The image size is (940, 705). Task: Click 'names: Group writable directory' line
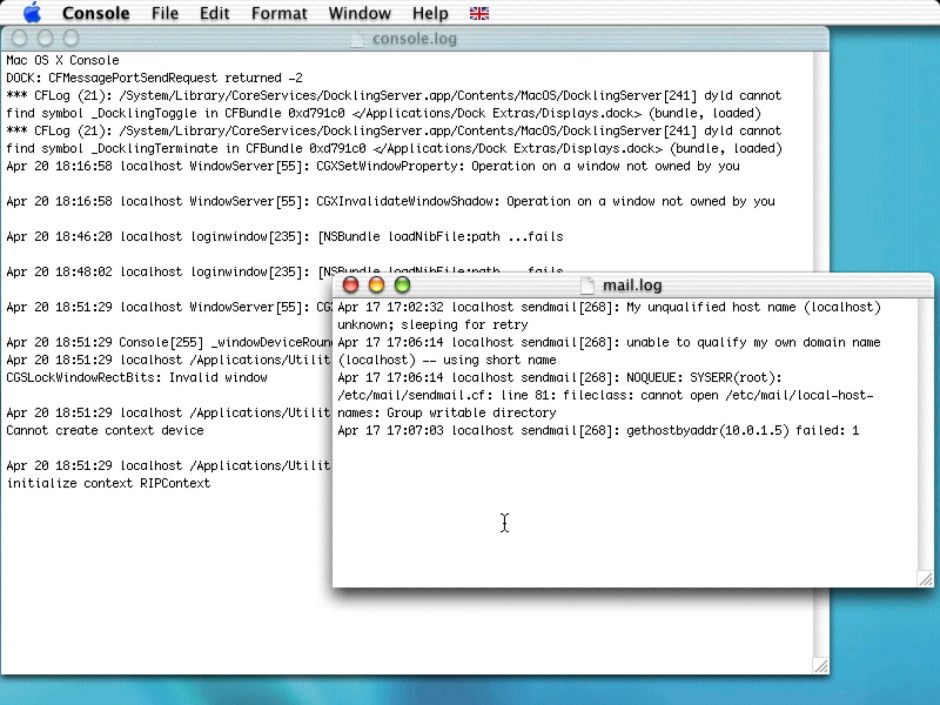click(447, 413)
